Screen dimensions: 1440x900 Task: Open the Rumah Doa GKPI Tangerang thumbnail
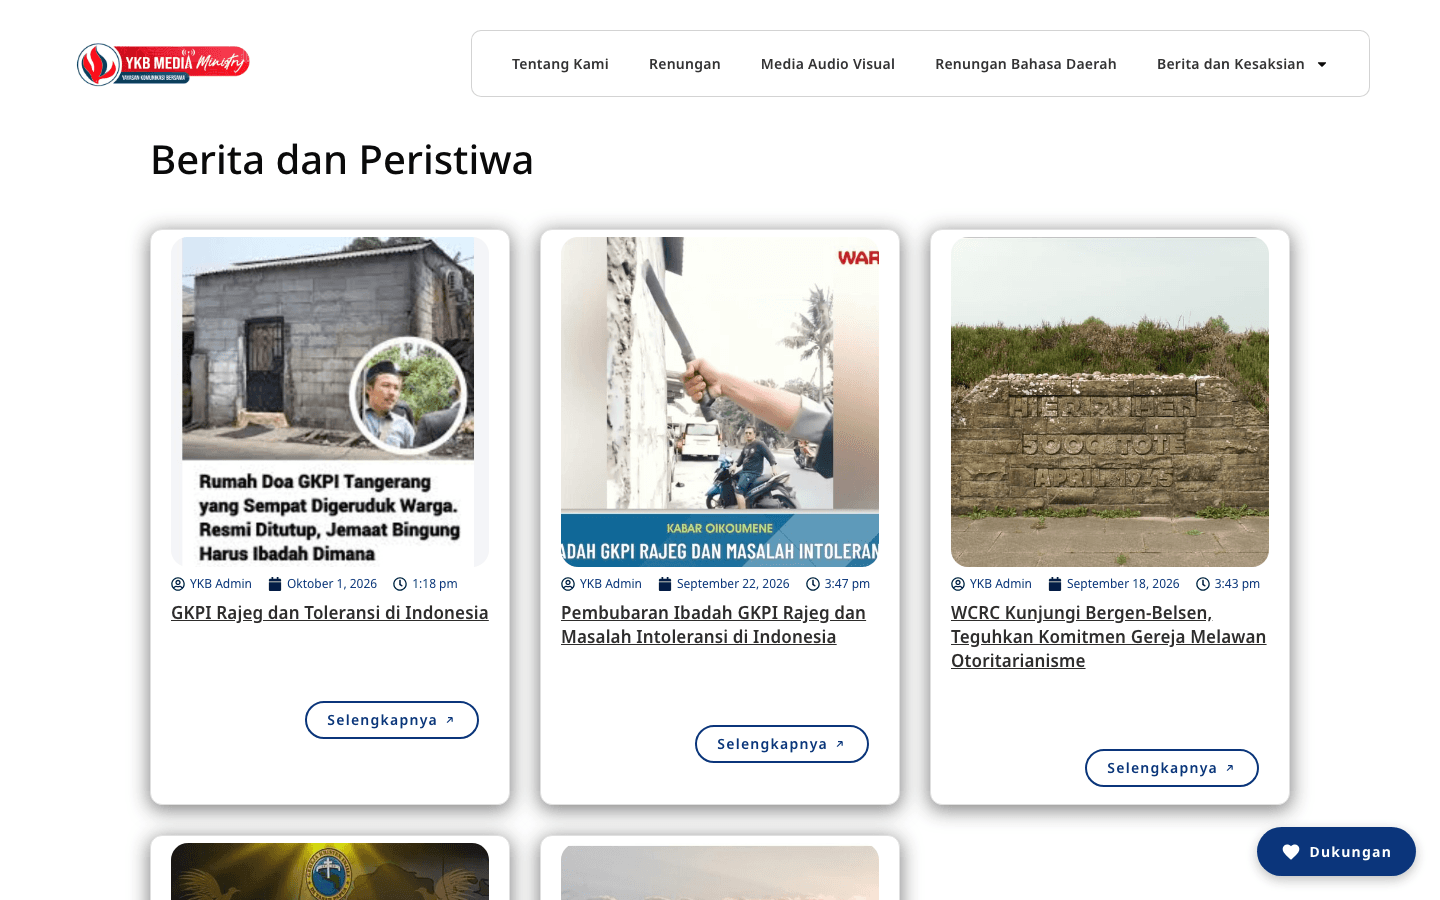click(x=330, y=402)
